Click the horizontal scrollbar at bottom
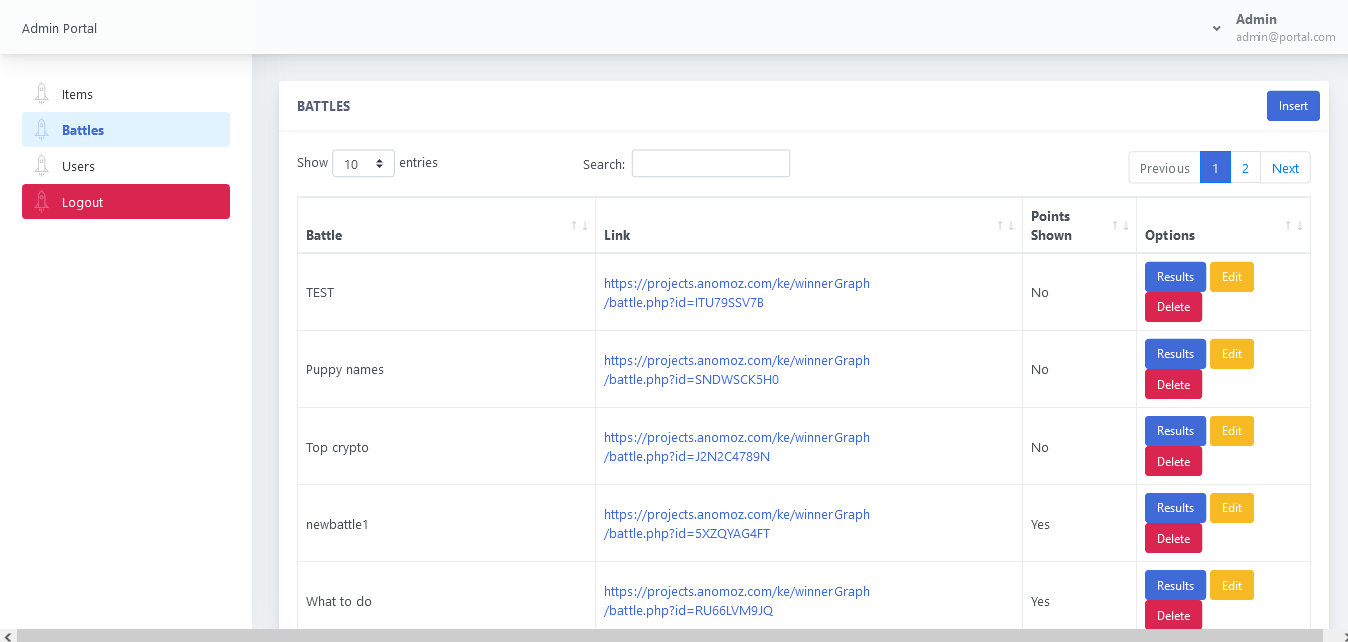Image resolution: width=1348 pixels, height=642 pixels. pos(670,635)
